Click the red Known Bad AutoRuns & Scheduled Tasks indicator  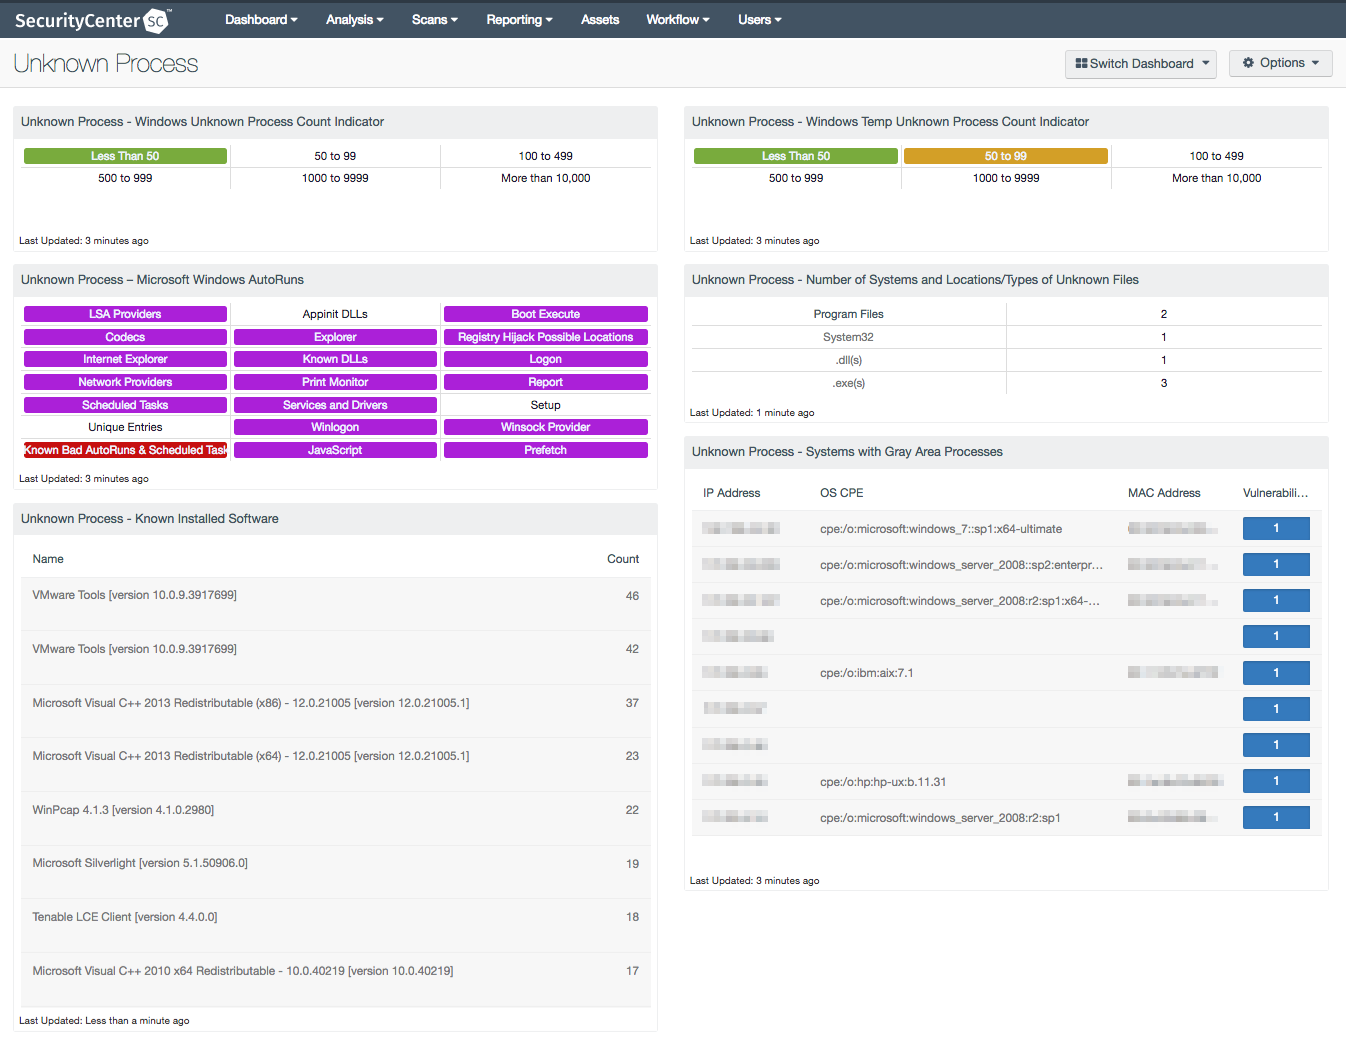click(x=125, y=450)
